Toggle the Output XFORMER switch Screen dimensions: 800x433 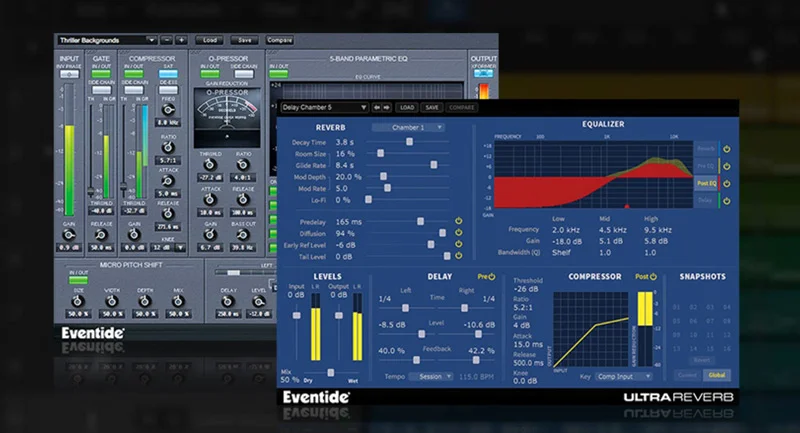click(483, 73)
